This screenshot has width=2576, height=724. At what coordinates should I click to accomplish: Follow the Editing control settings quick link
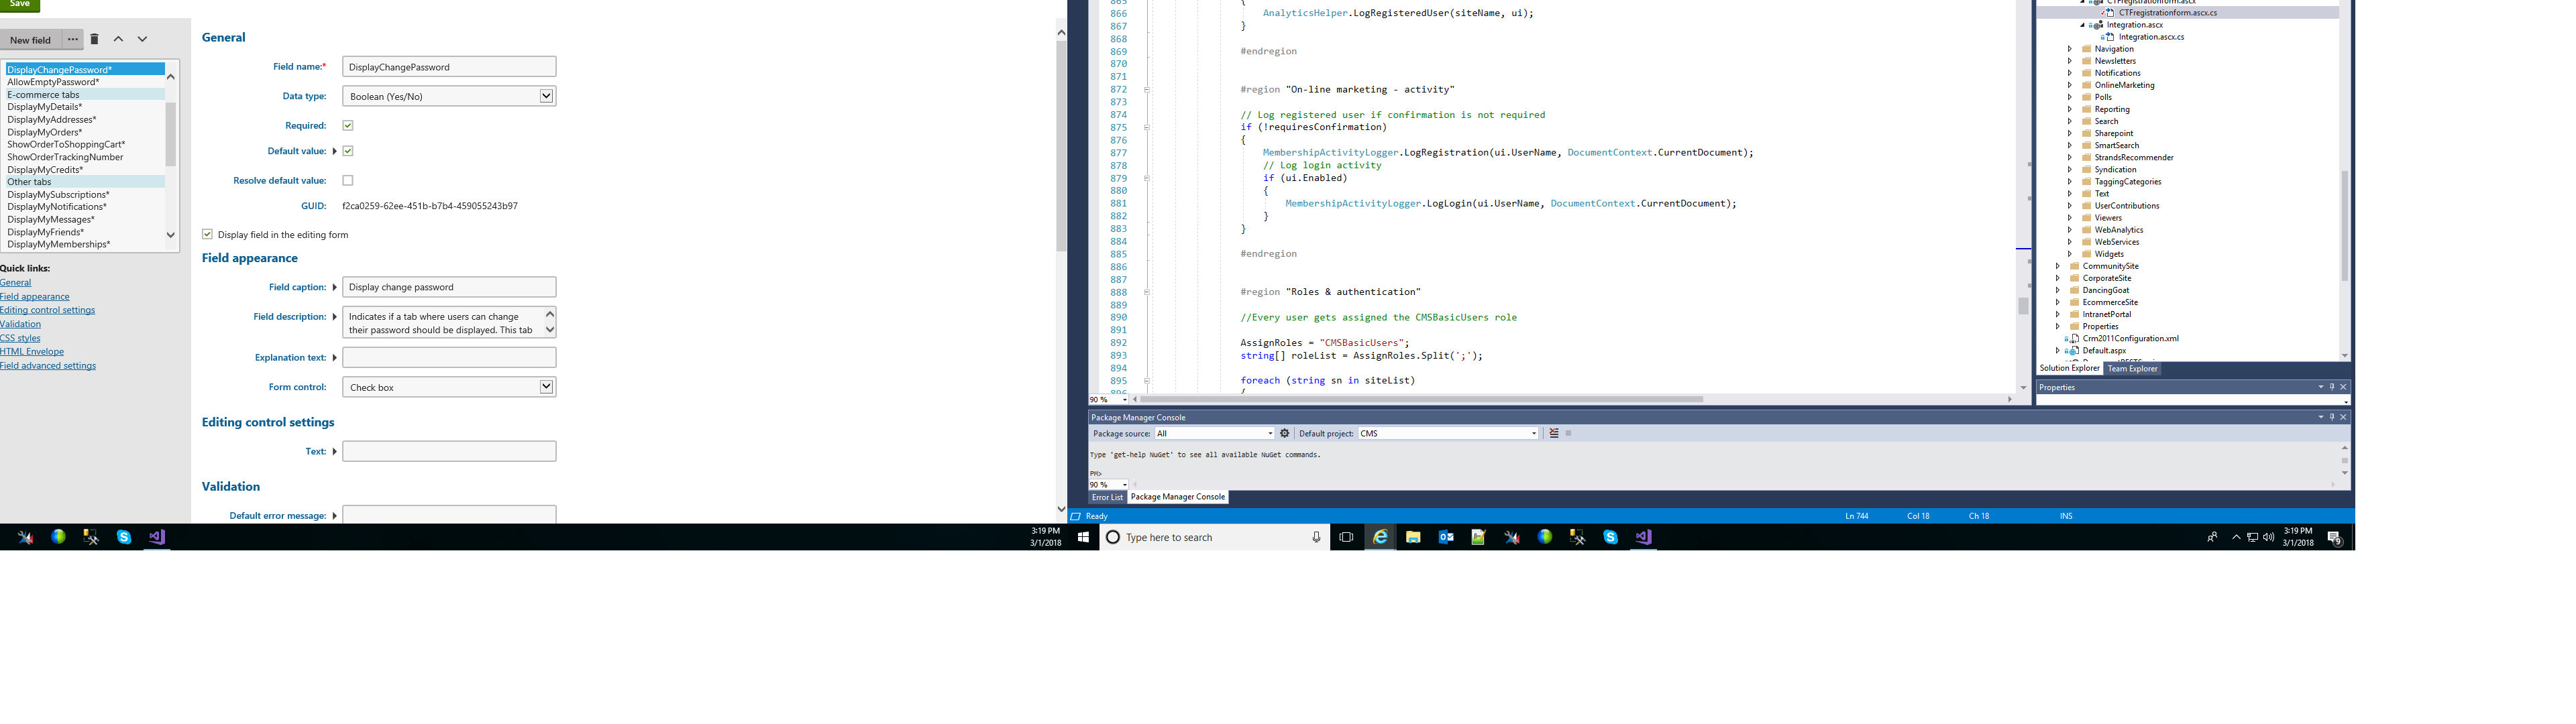pos(48,310)
